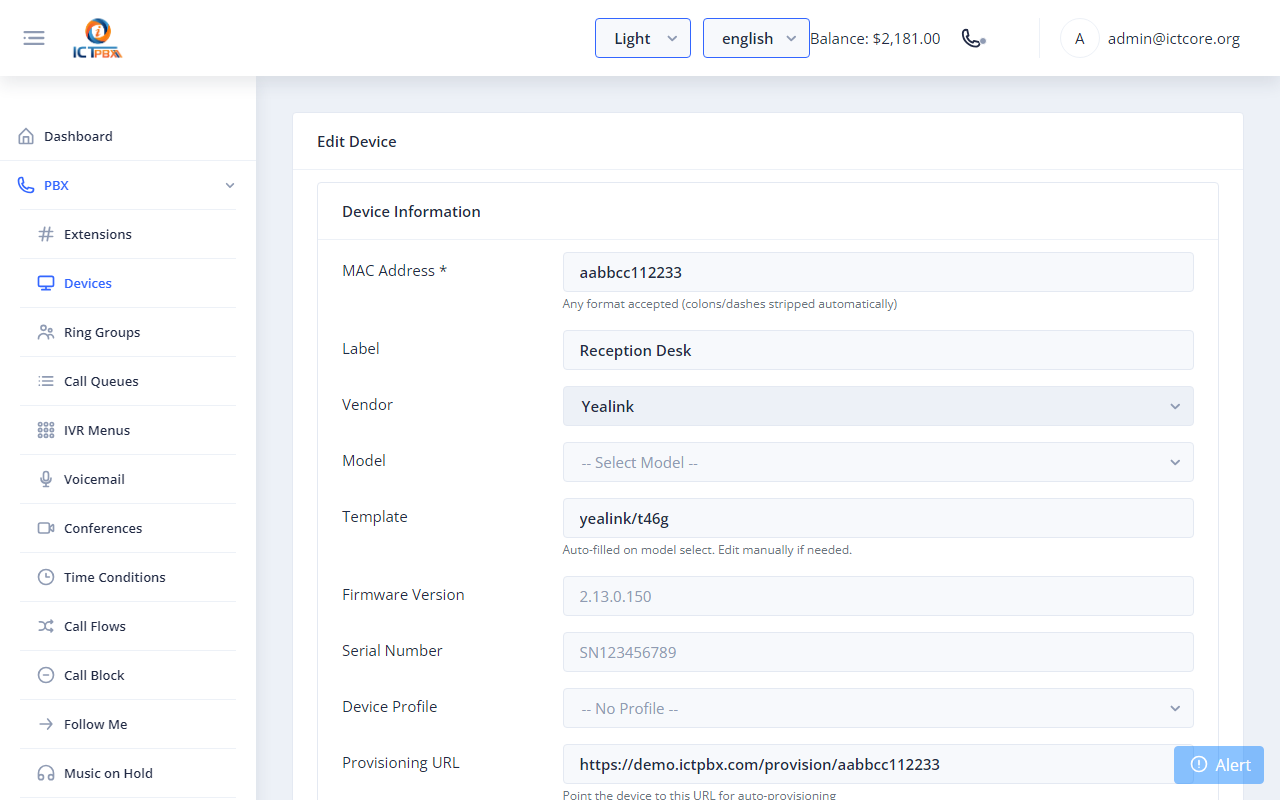
Task: Click the Call Flows shuffle icon
Action: [x=46, y=626]
